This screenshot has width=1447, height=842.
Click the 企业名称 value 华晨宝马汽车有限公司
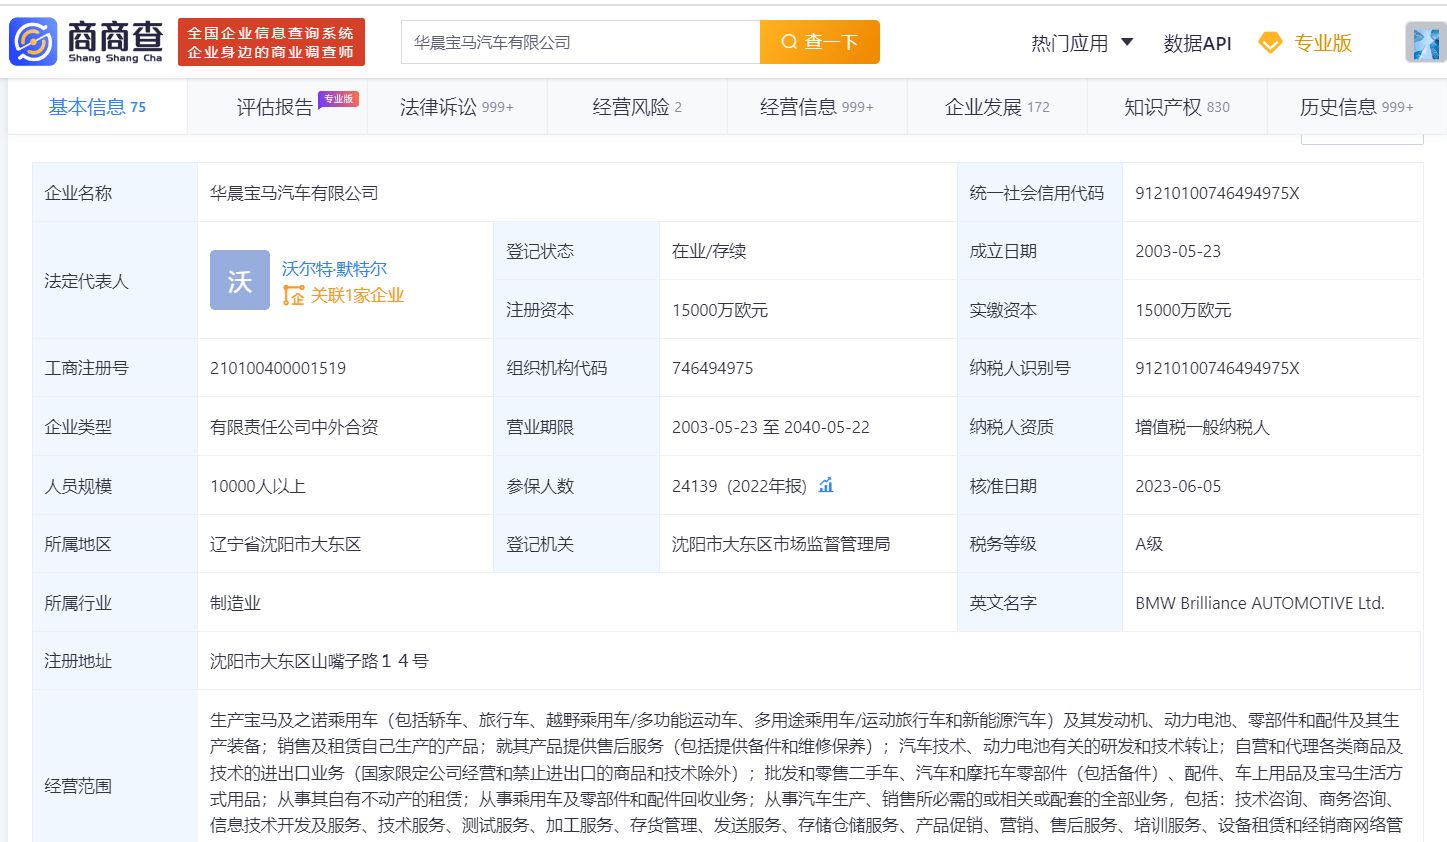[294, 193]
